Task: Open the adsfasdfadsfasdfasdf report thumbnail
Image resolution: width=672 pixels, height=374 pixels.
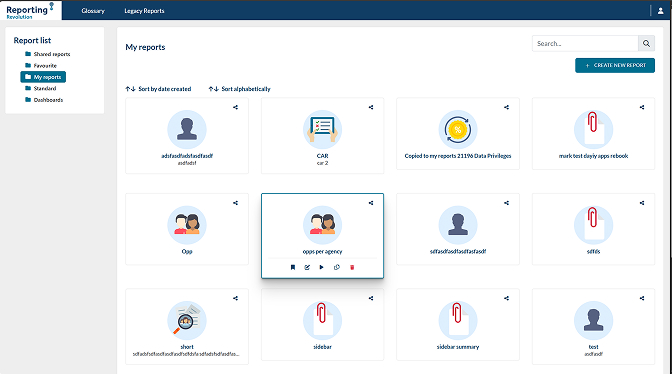Action: (187, 129)
